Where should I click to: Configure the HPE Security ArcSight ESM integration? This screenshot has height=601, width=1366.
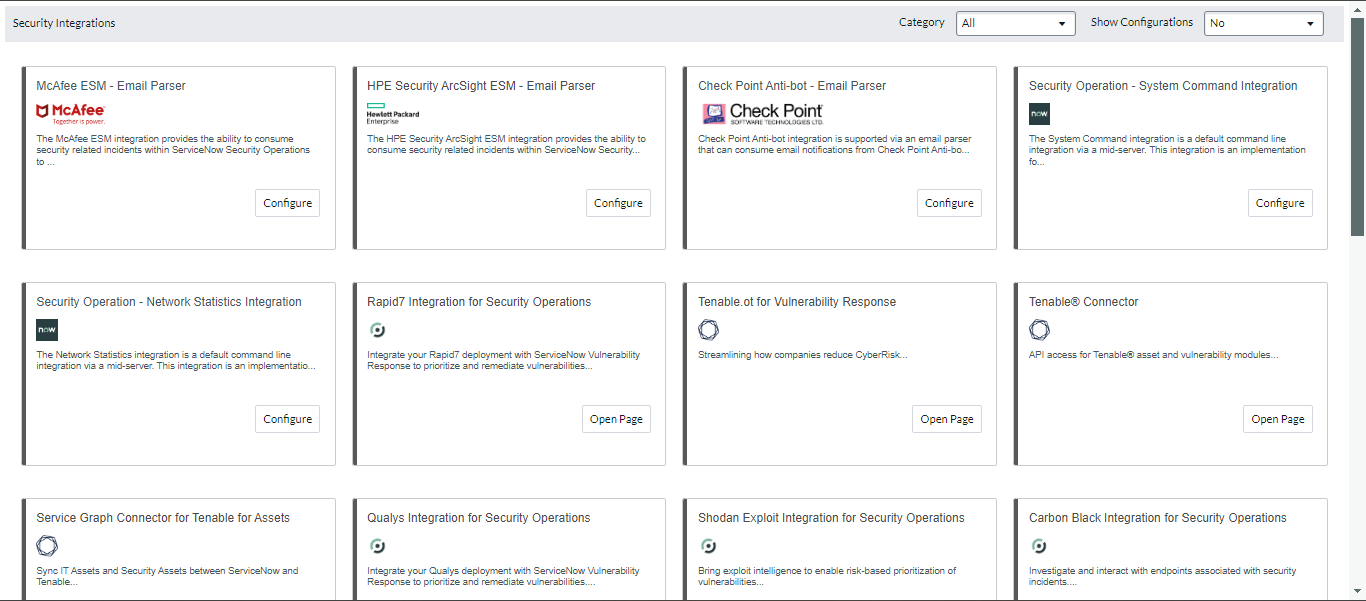[x=618, y=202]
